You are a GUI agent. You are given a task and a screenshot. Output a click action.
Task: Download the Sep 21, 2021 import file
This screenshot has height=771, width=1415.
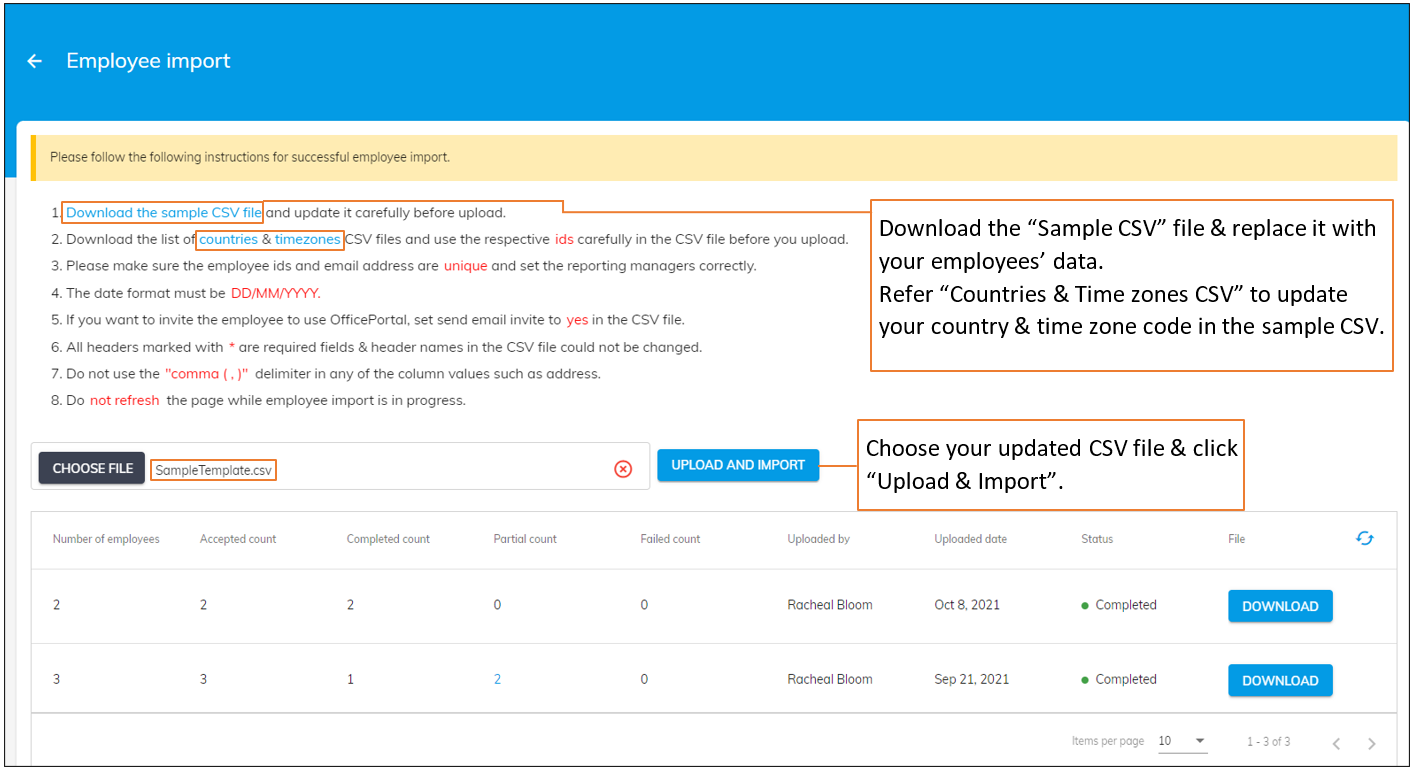[x=1280, y=680]
